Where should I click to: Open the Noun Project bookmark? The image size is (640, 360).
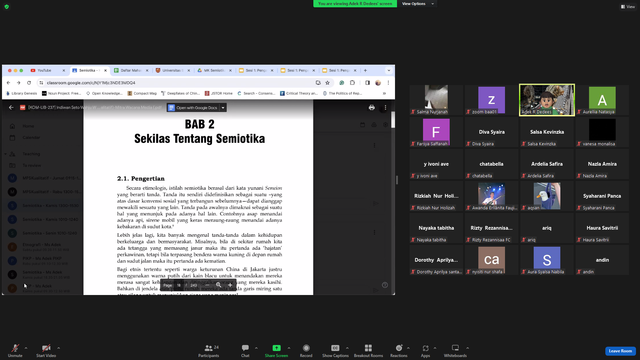(x=62, y=93)
